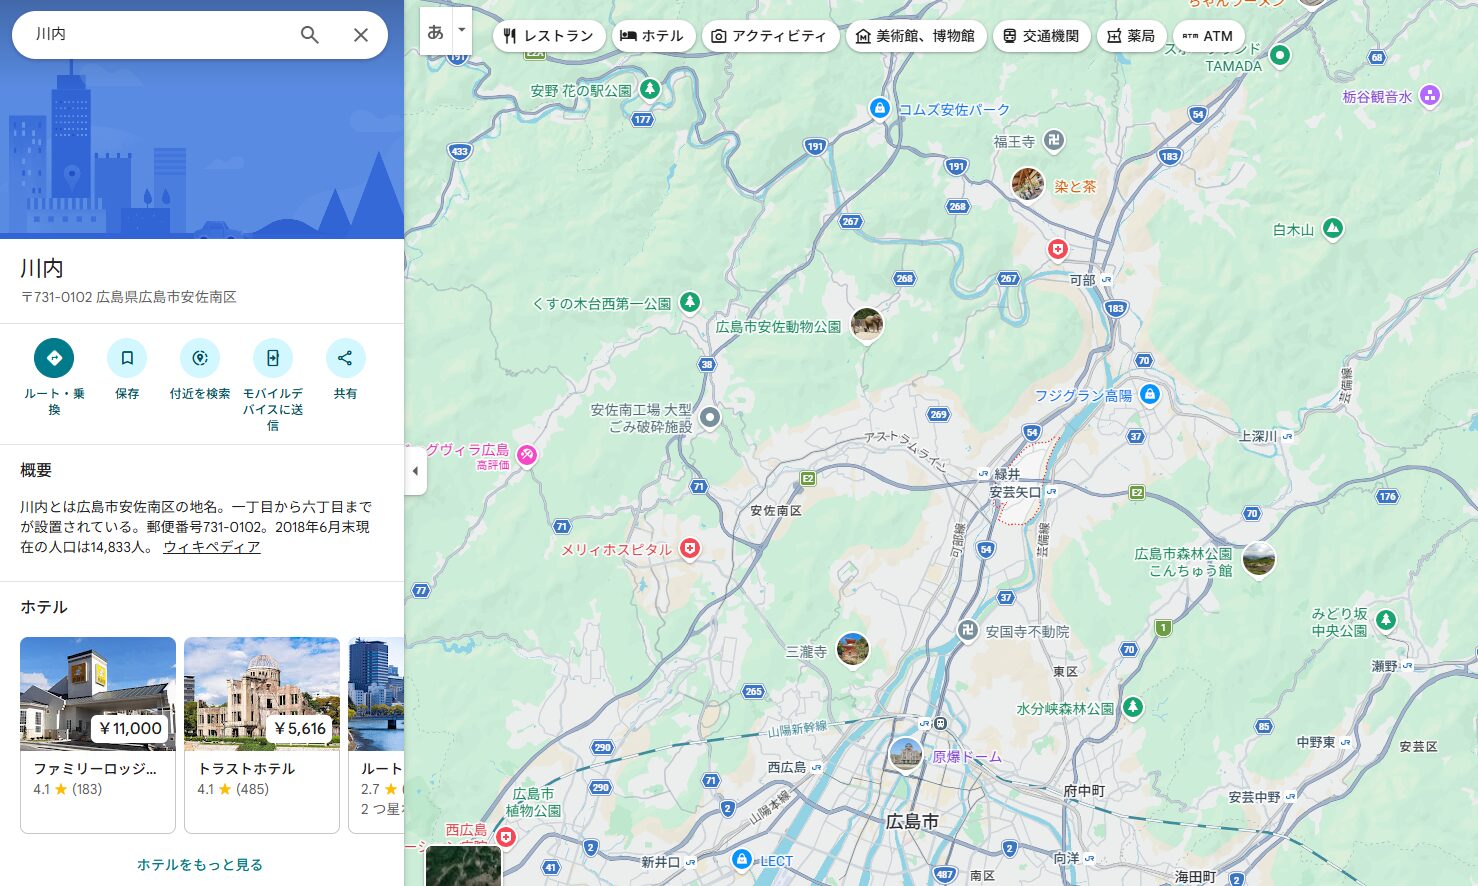Image resolution: width=1478 pixels, height=886 pixels.
Task: Select the ホテル filter chip
Action: (652, 36)
